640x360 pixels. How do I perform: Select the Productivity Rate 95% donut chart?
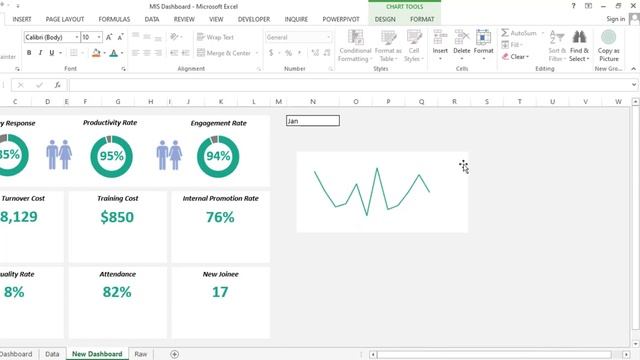111,156
